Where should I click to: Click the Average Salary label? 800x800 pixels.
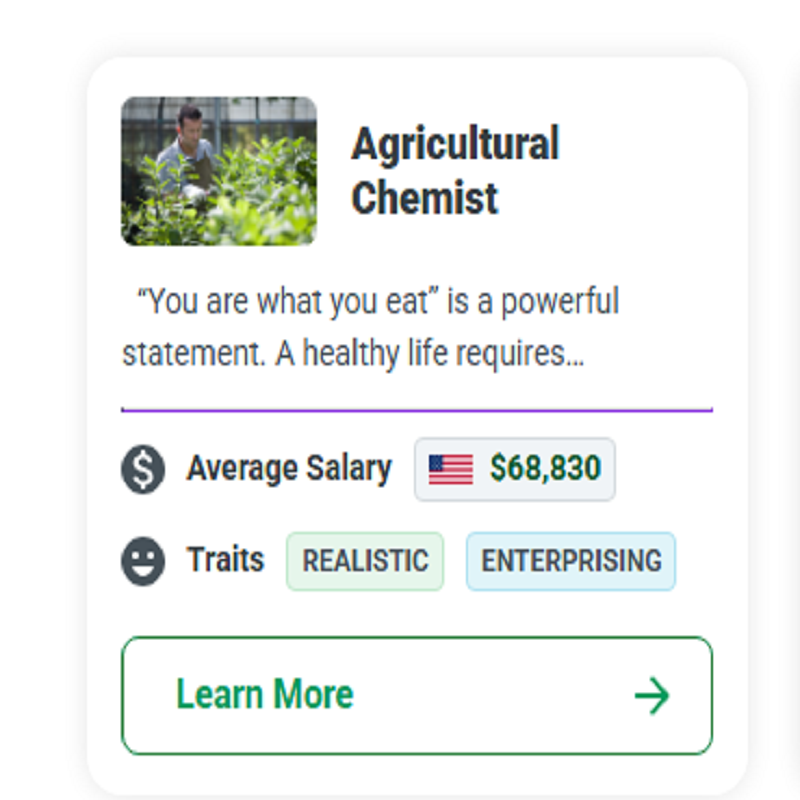(289, 468)
